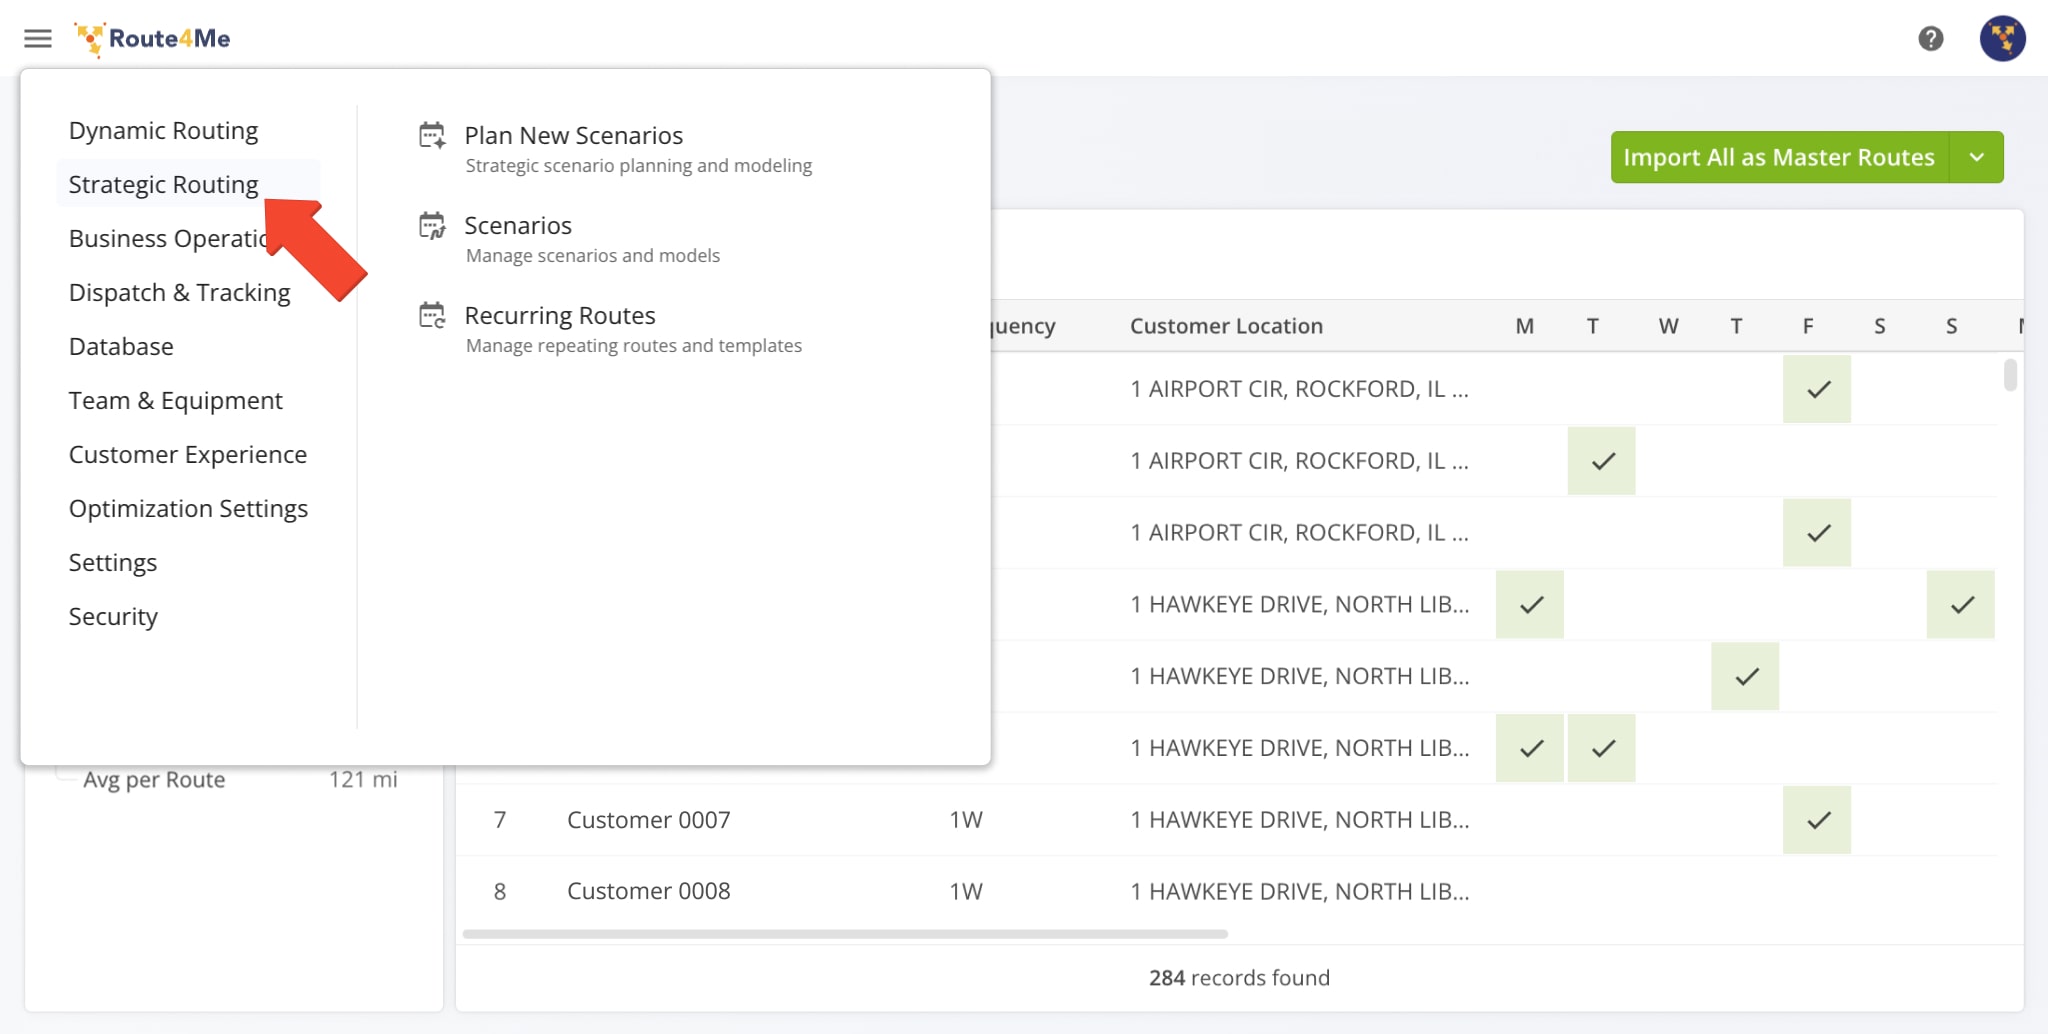
Task: Open the hamburger navigation menu
Action: click(37, 38)
